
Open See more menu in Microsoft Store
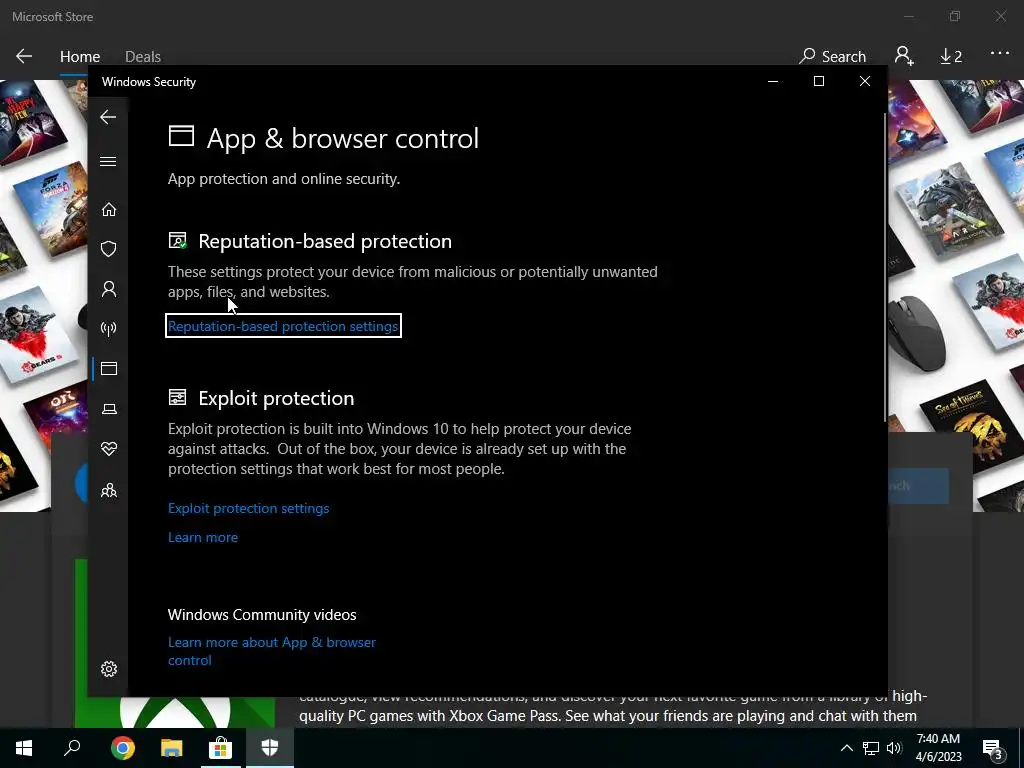pyautogui.click(x=999, y=54)
